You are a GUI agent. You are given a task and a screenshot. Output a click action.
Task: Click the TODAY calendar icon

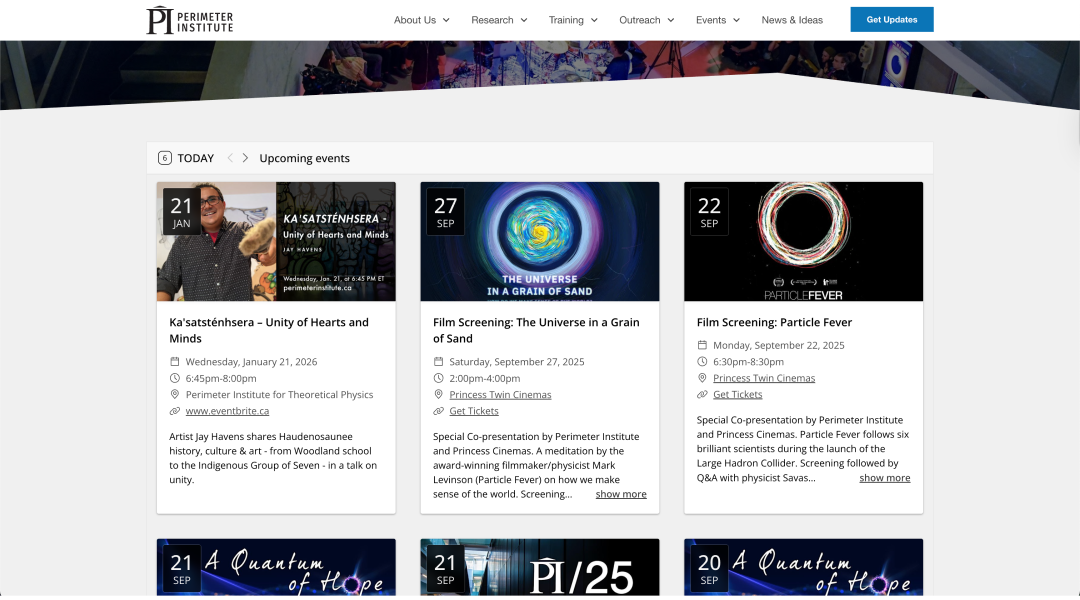(165, 158)
